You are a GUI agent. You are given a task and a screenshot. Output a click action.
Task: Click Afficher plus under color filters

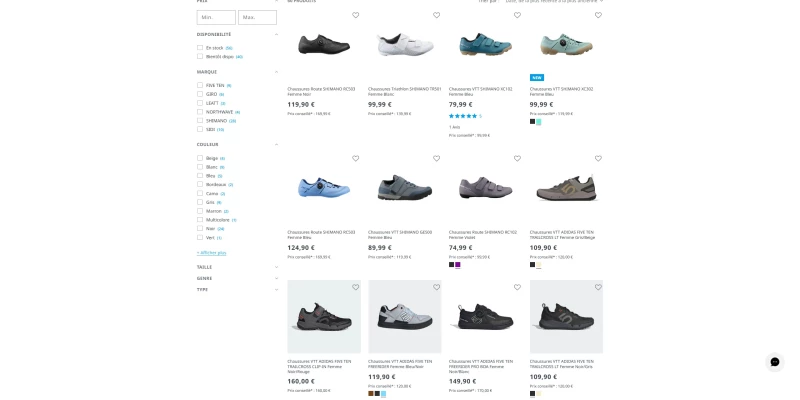tap(212, 253)
